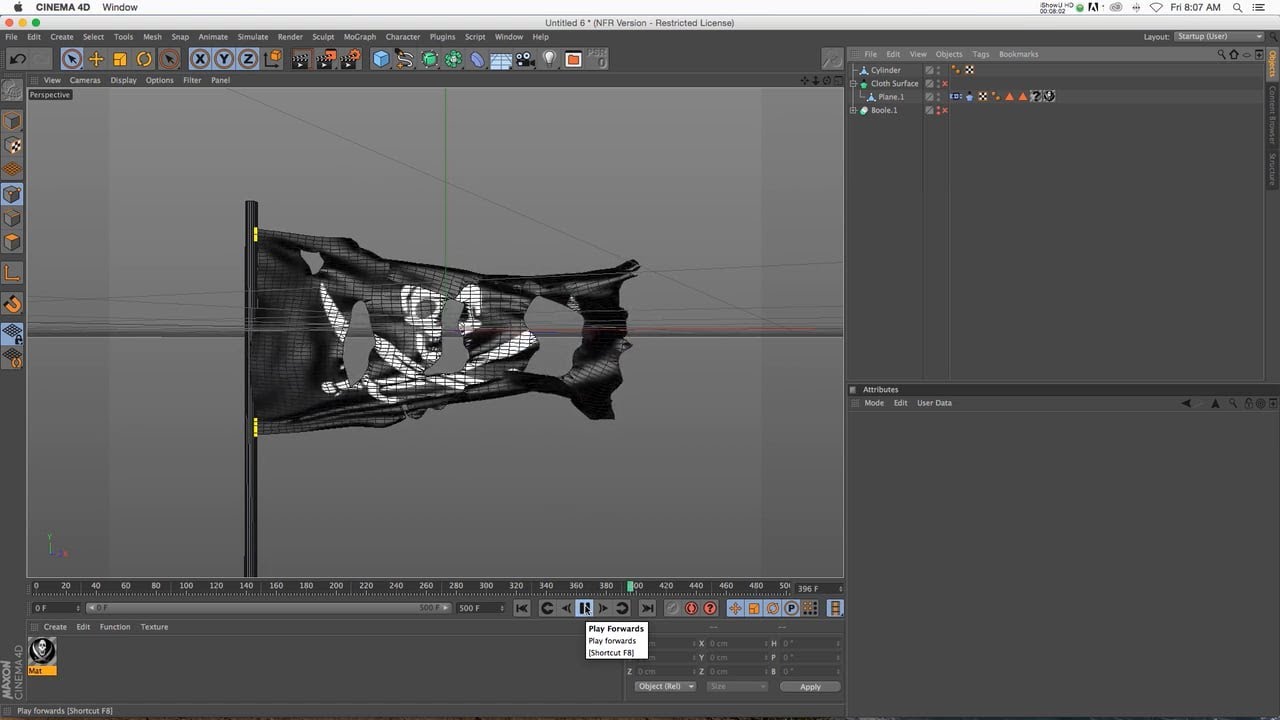Click Render View clapperboard icon
This screenshot has width=1280, height=720.
[301, 59]
